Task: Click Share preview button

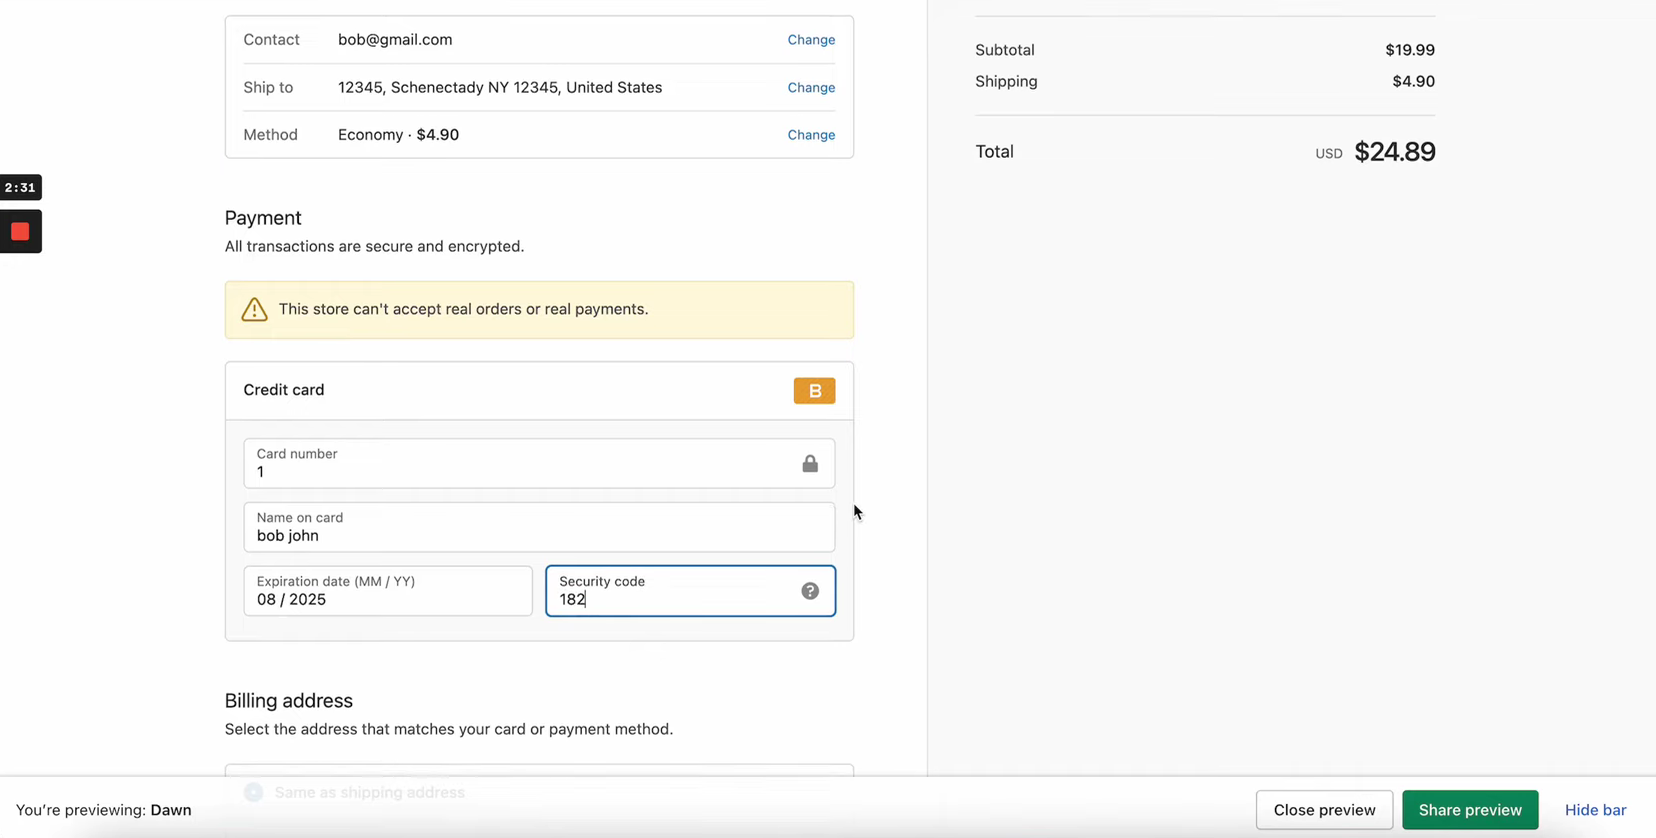Action: tap(1470, 810)
